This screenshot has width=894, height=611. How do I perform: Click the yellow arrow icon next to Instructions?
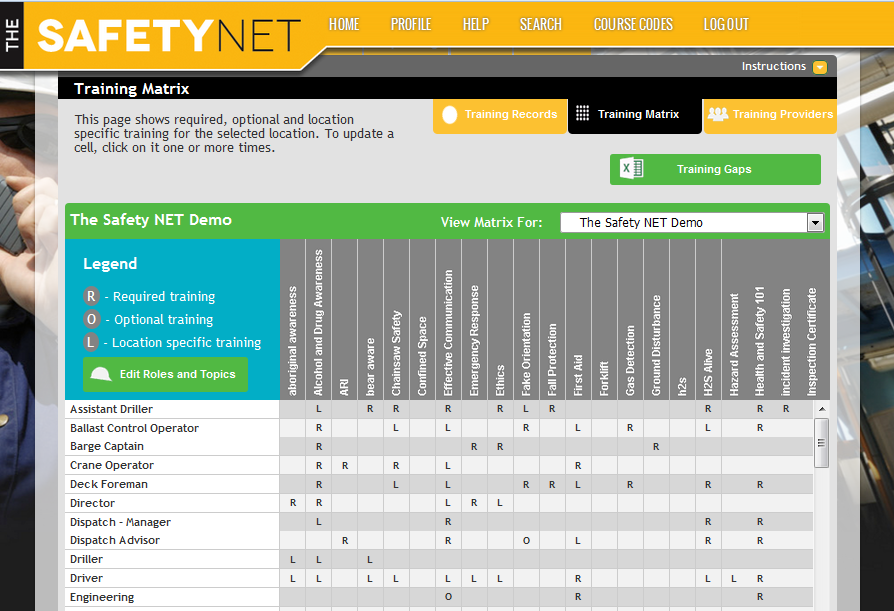click(x=820, y=66)
